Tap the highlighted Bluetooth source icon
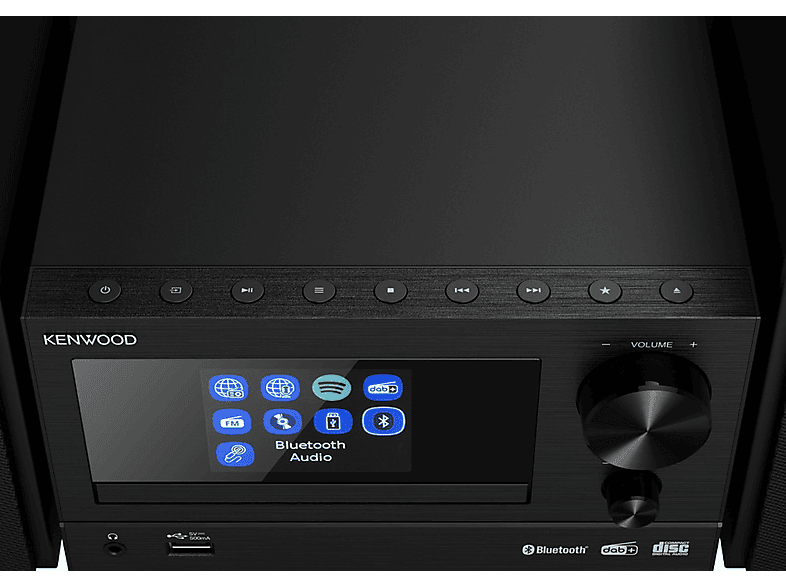This screenshot has width=786, height=587. (383, 421)
